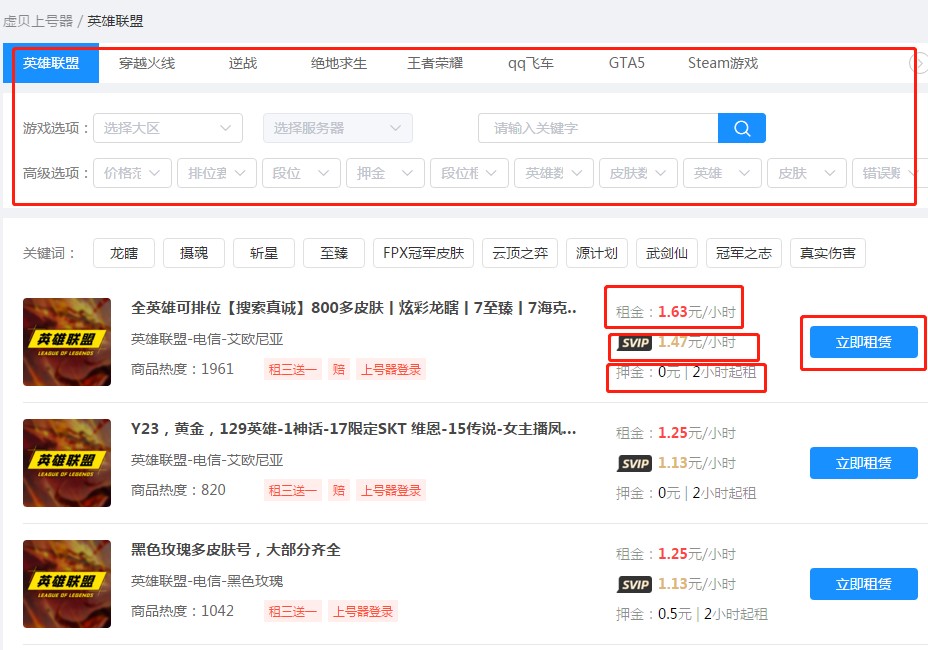928x650 pixels.
Task: Click the 租三送一 tag on Y23 黄金 listing
Action: tap(292, 490)
